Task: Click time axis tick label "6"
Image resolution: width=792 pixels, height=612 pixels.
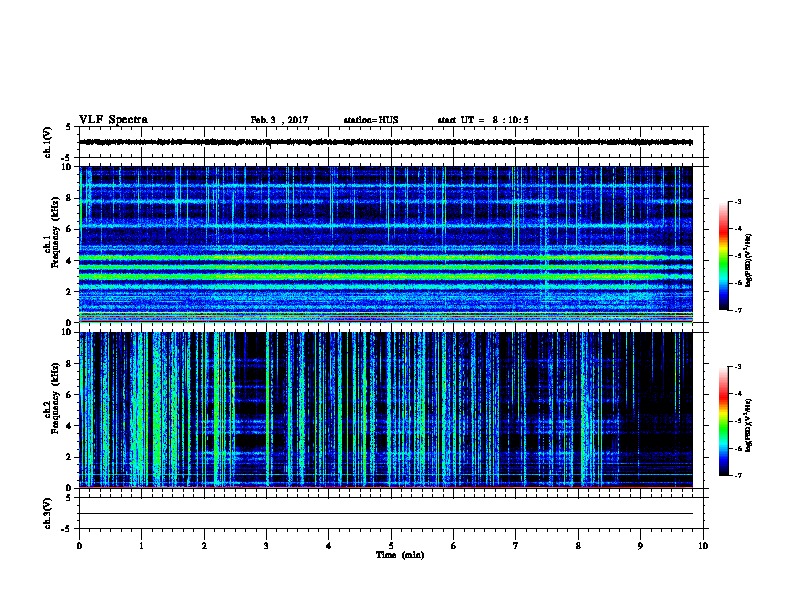Action: 454,545
